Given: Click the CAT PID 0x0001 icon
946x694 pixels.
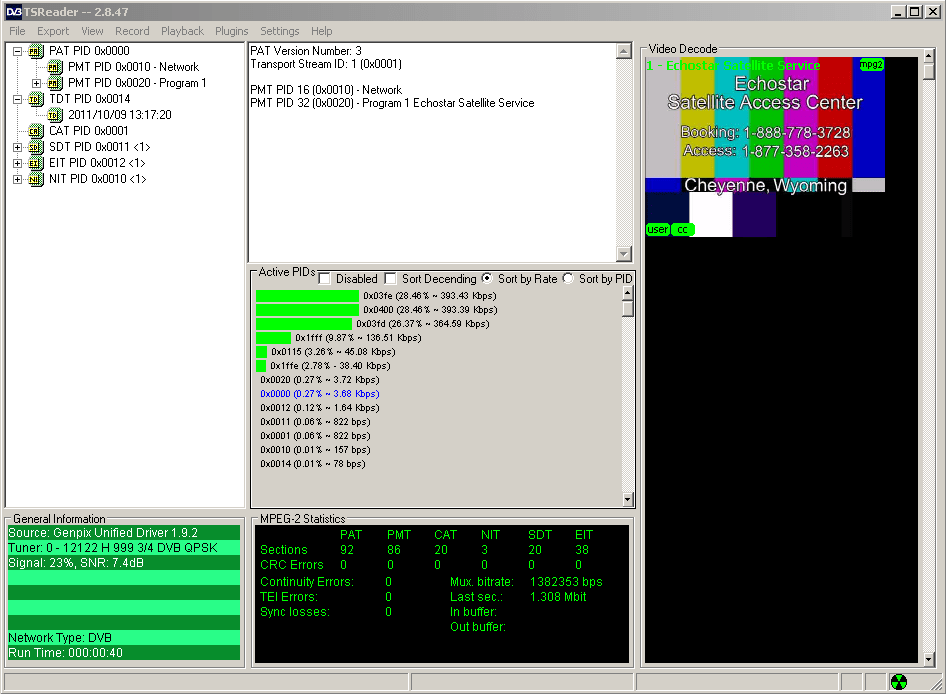Looking at the screenshot, I should pos(36,131).
